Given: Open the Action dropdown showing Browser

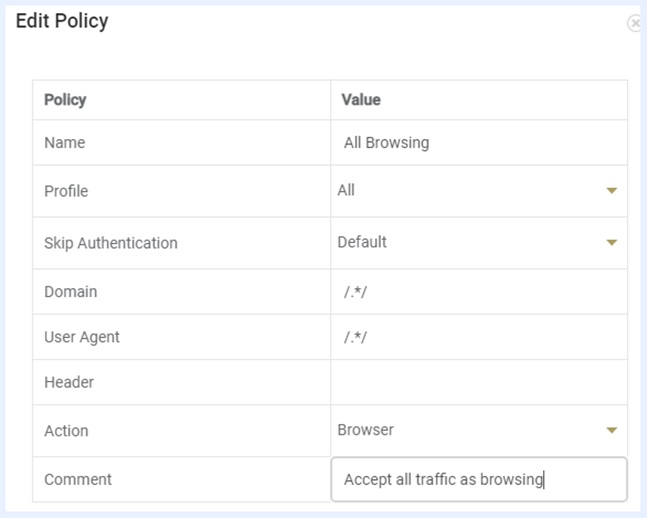Looking at the screenshot, I should (x=470, y=430).
